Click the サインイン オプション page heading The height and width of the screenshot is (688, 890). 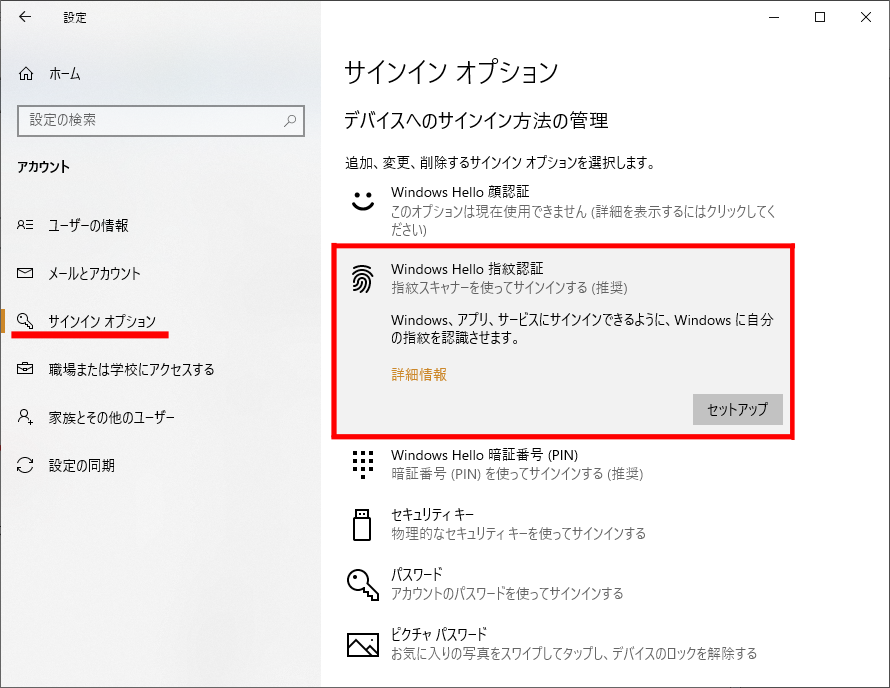[x=451, y=73]
